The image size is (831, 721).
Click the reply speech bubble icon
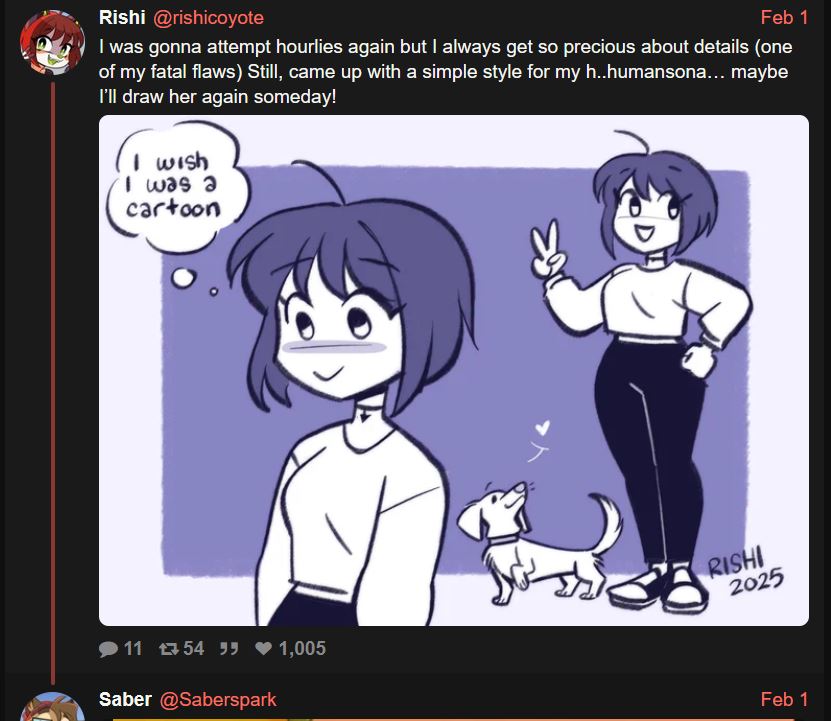click(x=108, y=649)
